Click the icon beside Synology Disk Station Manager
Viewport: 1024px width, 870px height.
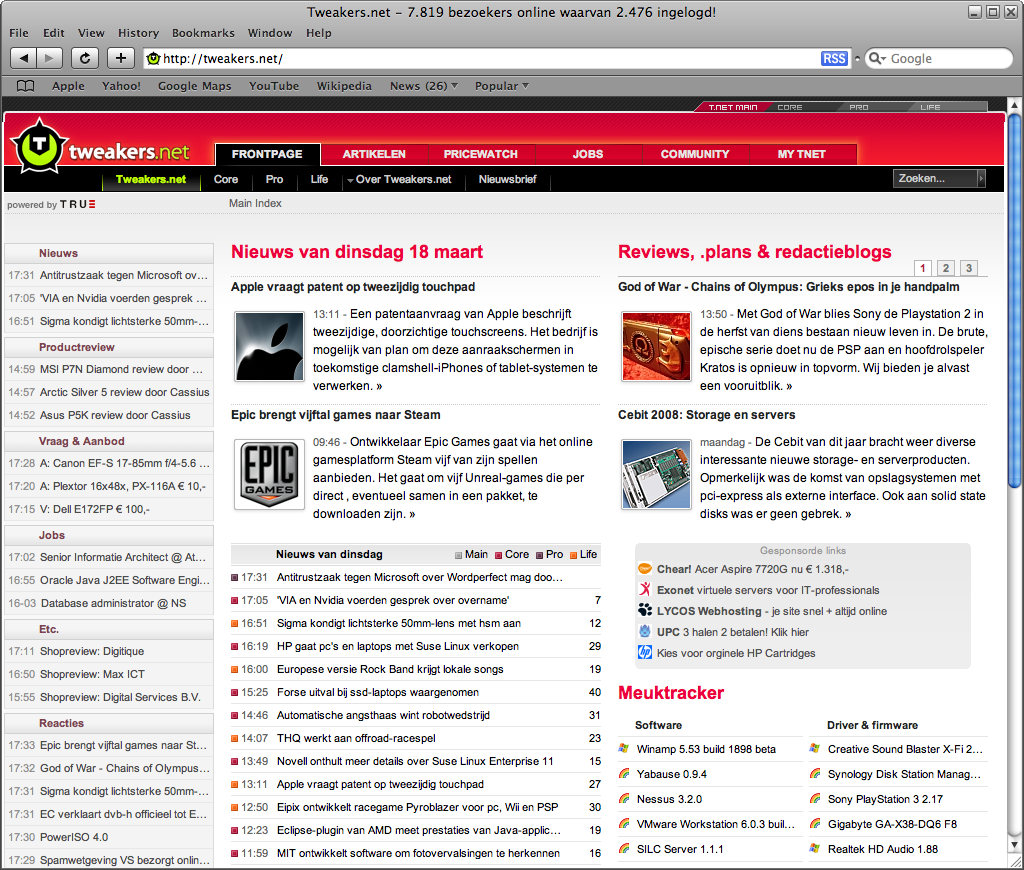[815, 773]
